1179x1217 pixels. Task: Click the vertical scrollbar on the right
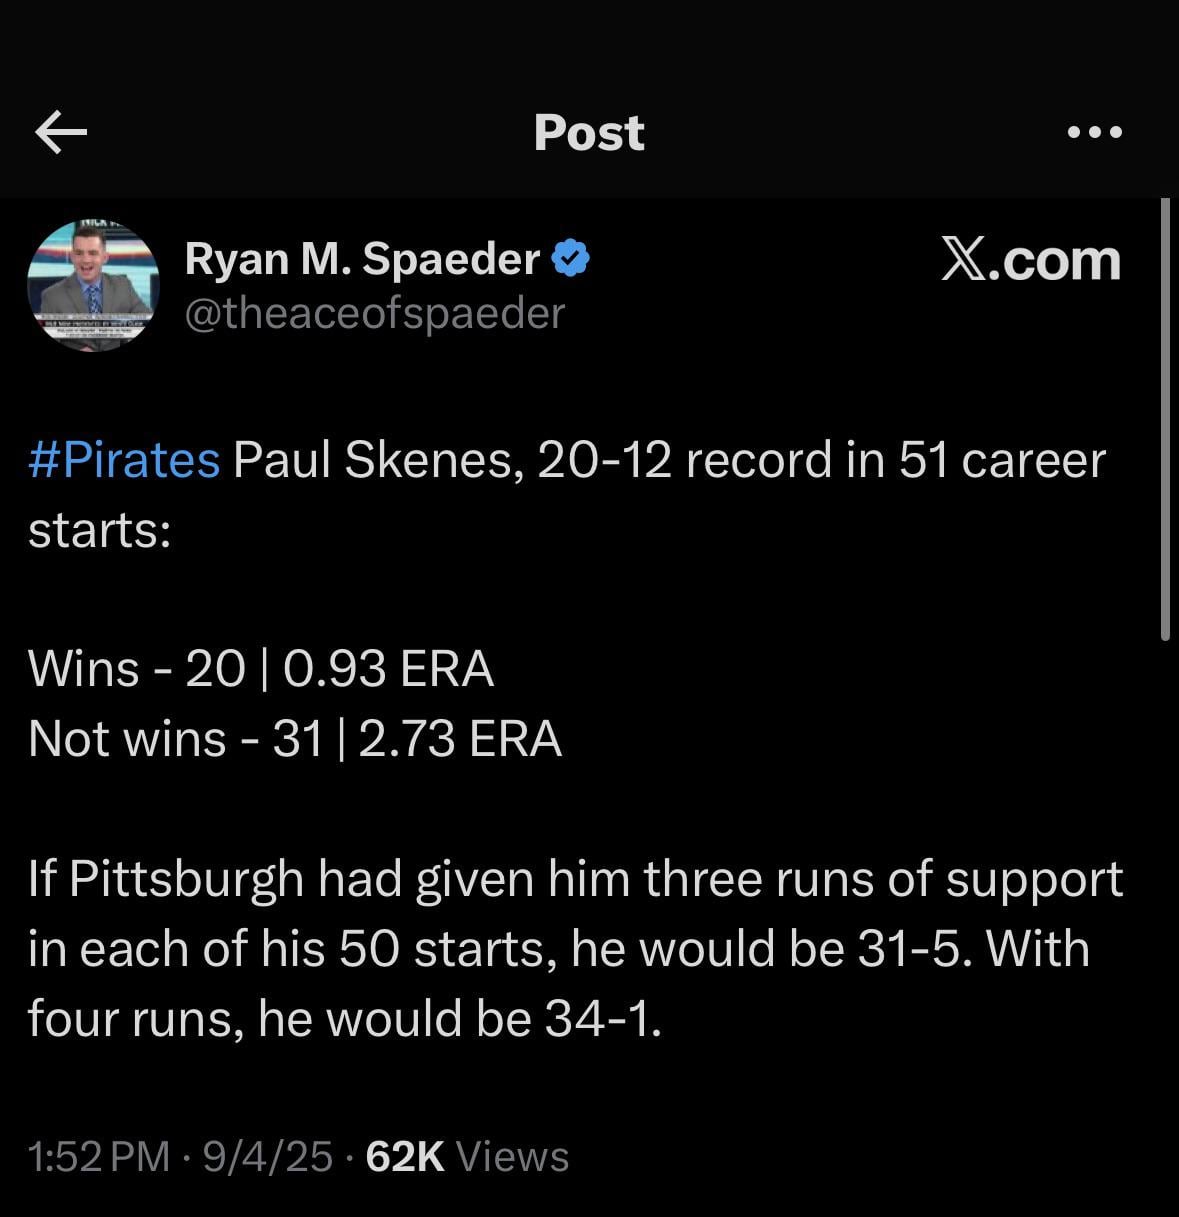1165,418
